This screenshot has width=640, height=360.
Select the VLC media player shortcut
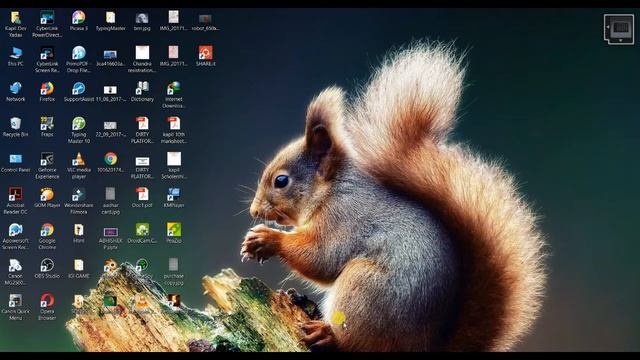[x=79, y=166]
